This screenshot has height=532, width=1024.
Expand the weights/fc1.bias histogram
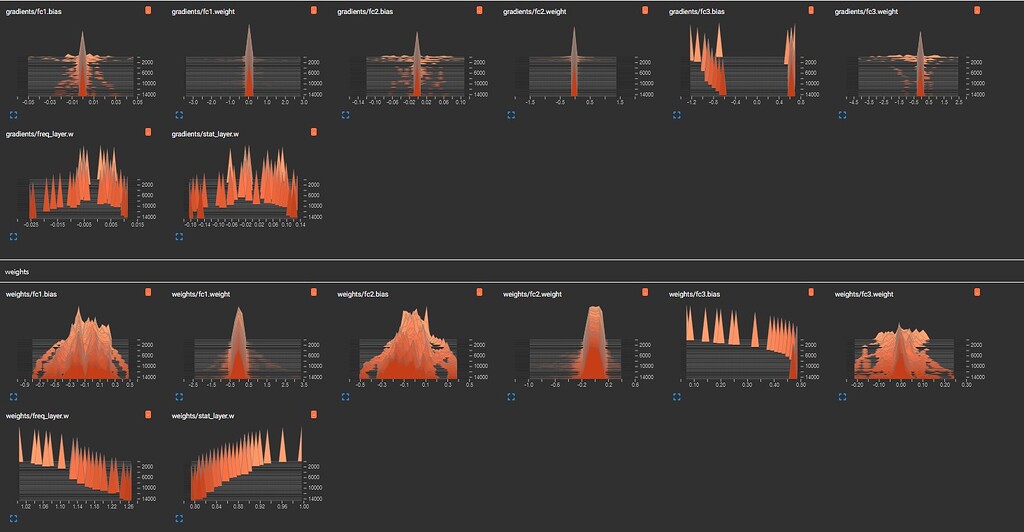tap(14, 398)
